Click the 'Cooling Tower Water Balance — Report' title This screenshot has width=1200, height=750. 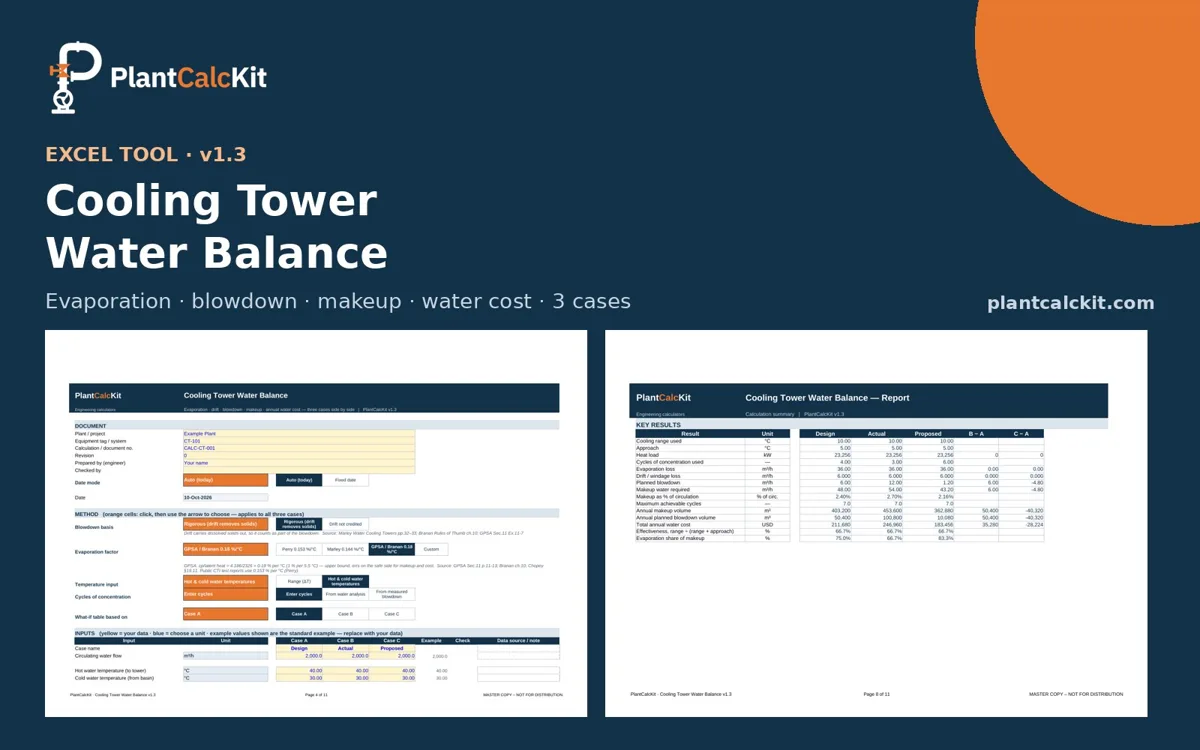pyautogui.click(x=827, y=398)
